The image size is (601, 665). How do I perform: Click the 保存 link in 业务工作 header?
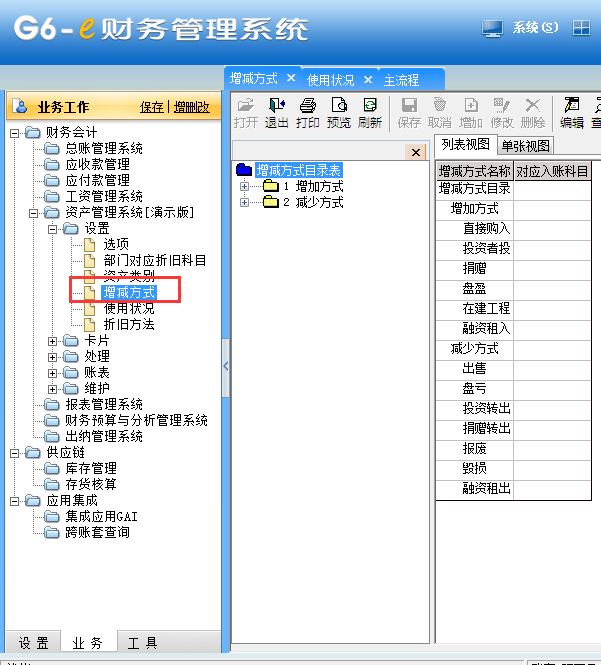point(151,107)
